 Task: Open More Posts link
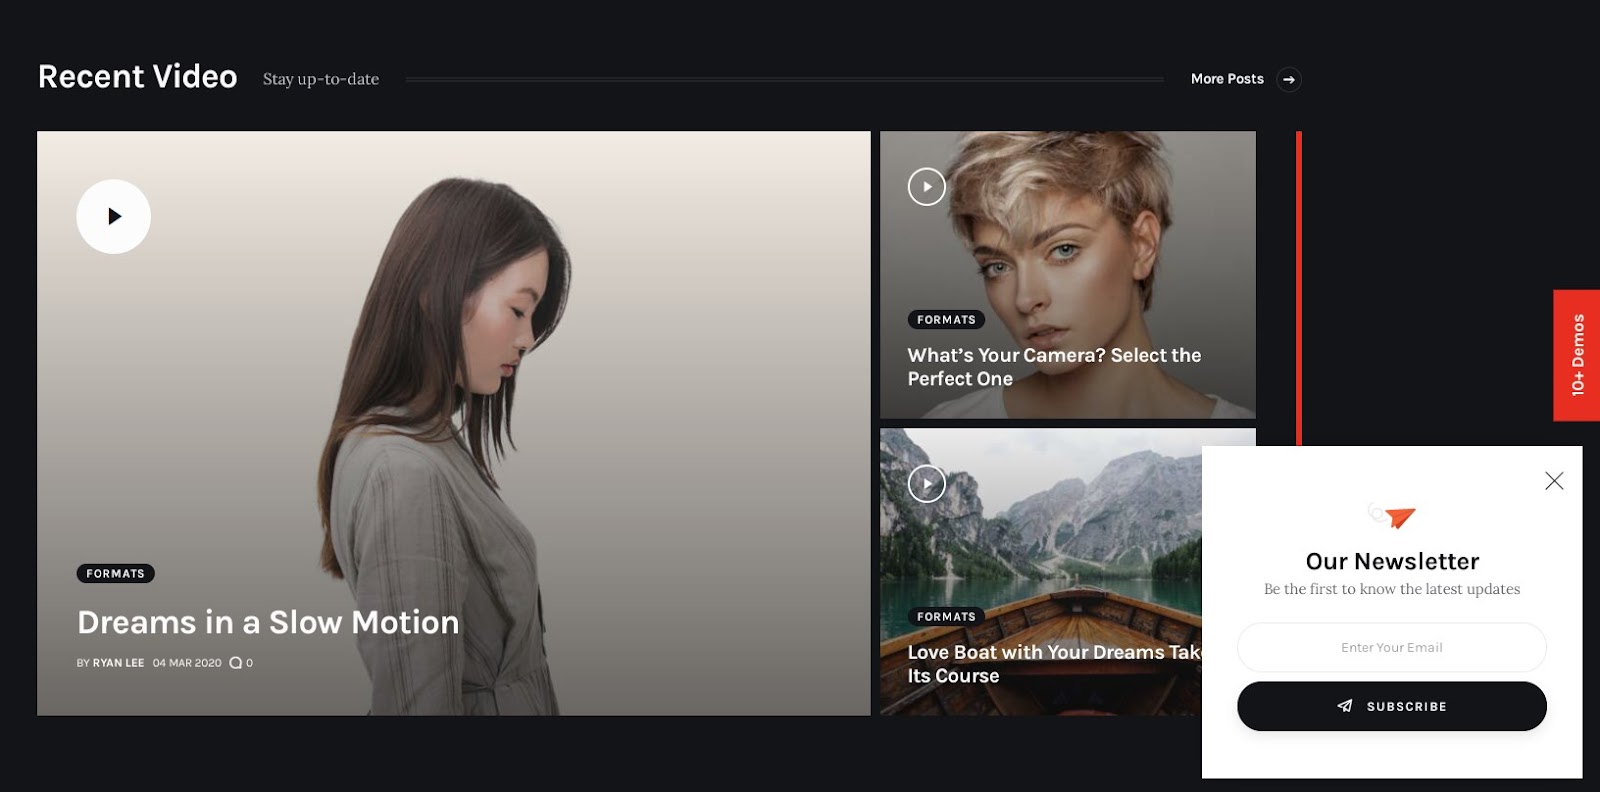point(1227,79)
